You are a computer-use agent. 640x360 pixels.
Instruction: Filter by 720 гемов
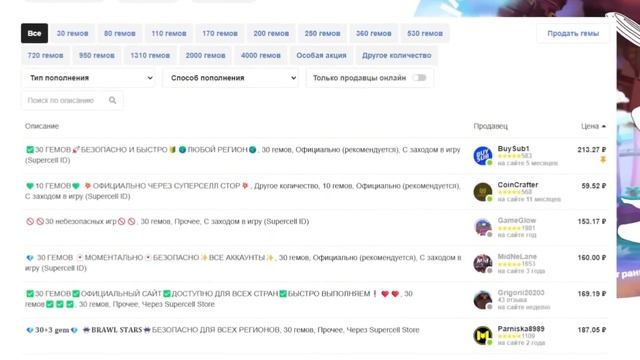click(x=45, y=56)
